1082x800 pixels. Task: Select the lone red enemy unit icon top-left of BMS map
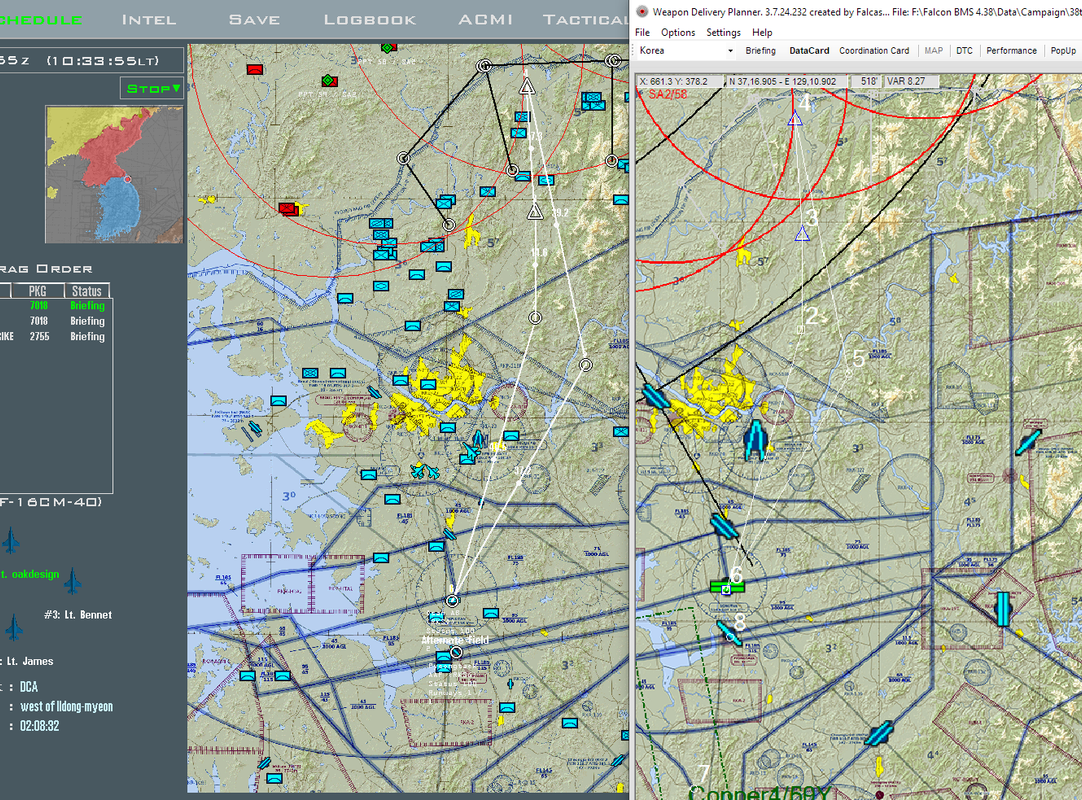[x=255, y=69]
